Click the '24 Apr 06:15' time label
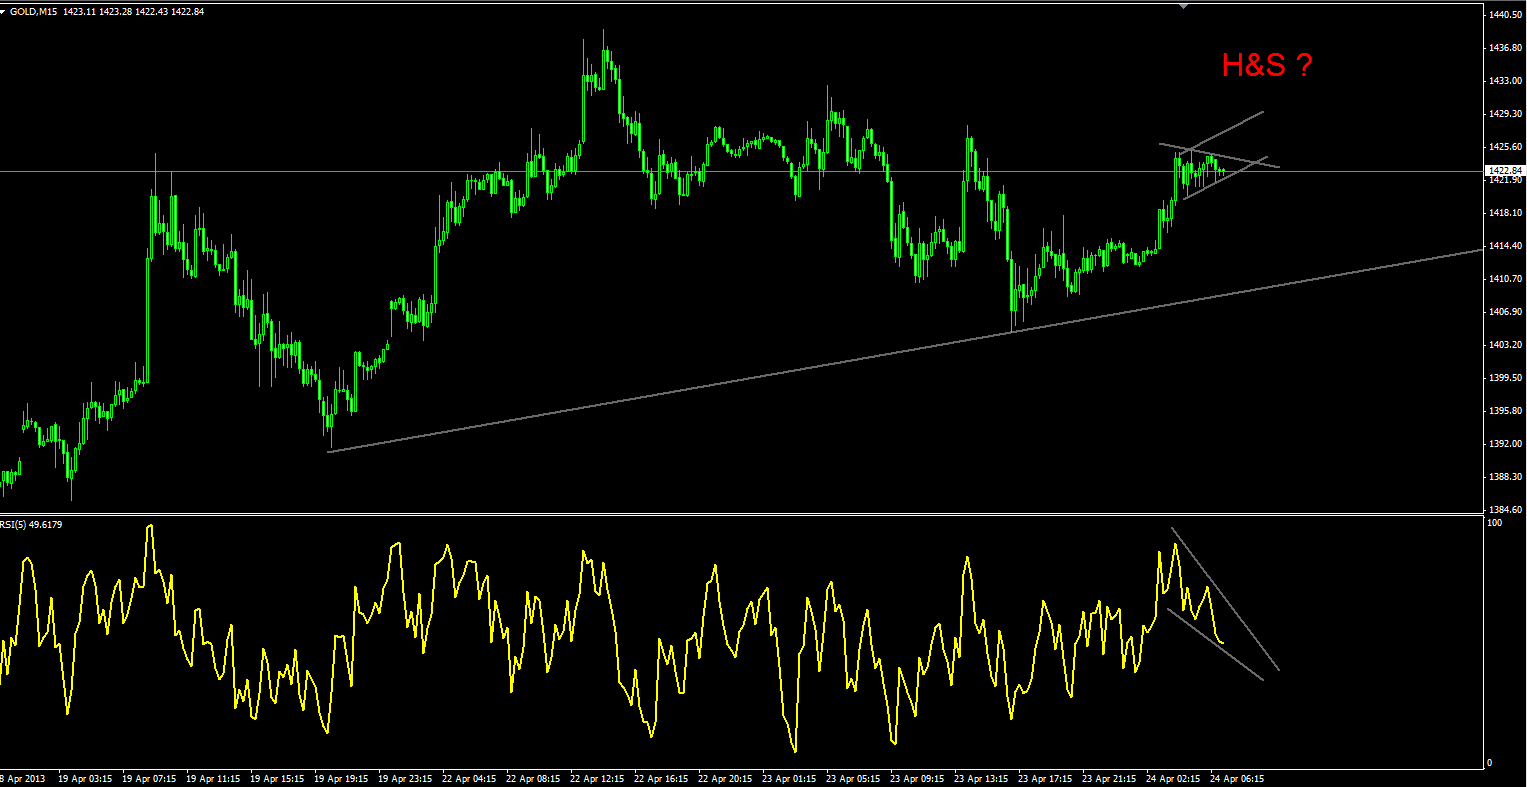This screenshot has height=787, width=1527. pos(1238,778)
